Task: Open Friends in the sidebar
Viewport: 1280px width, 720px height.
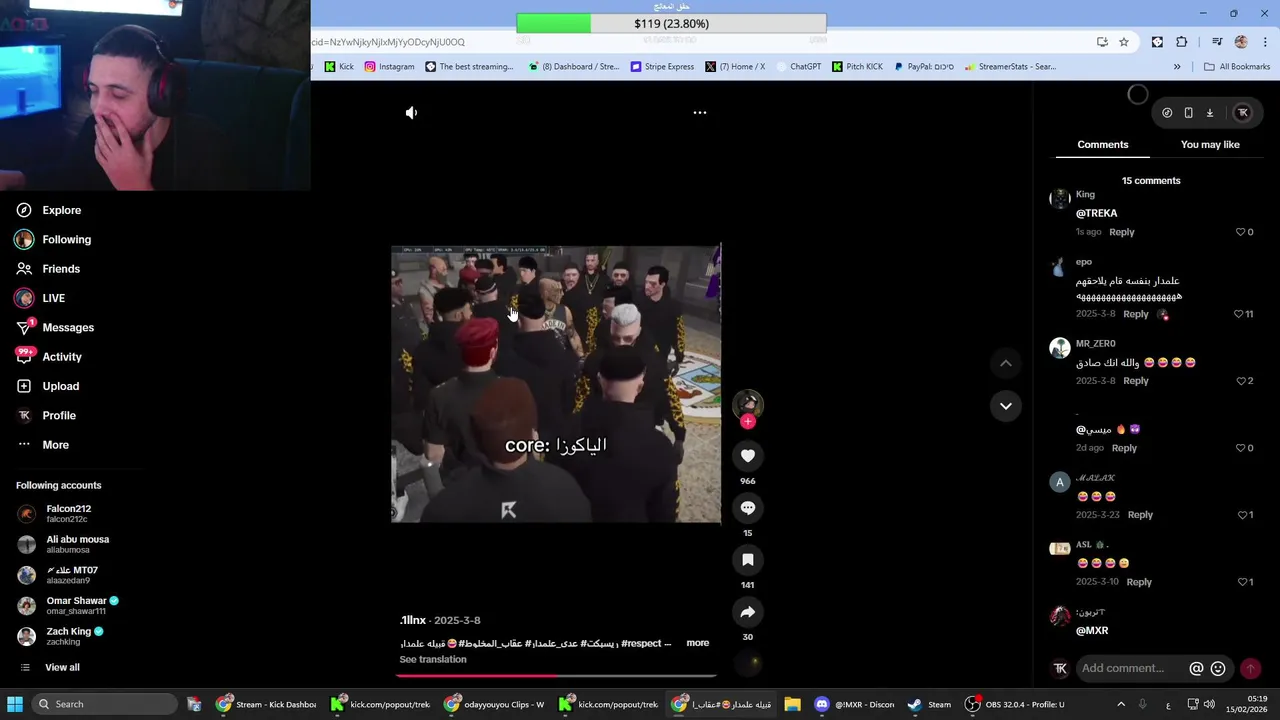Action: tap(48, 269)
